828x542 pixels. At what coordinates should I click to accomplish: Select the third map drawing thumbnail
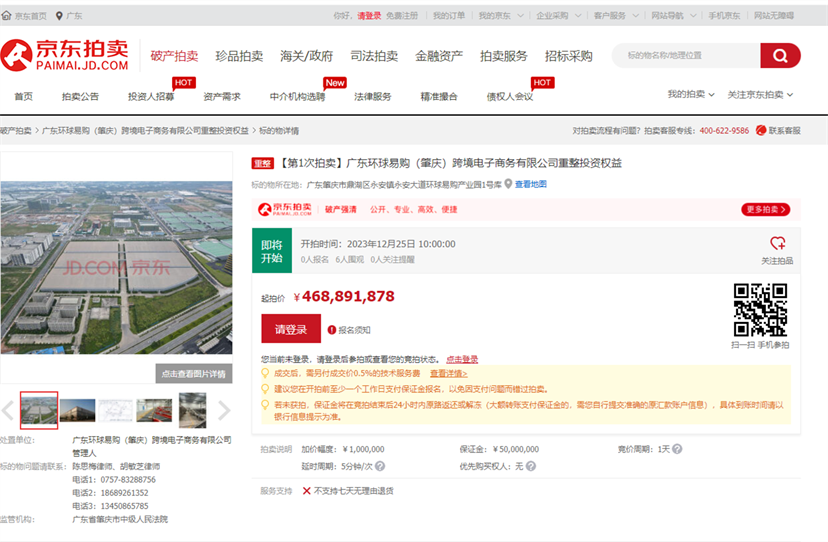point(116,410)
